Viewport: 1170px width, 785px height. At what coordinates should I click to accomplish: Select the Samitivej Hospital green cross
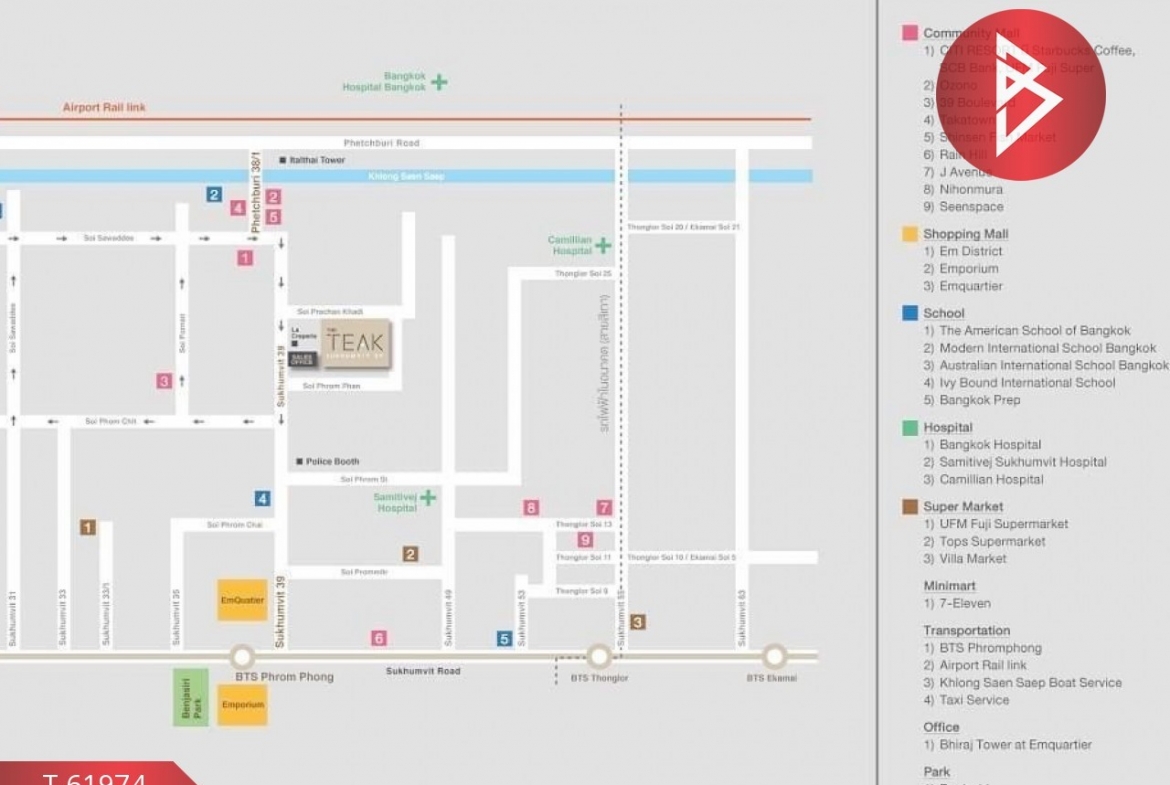(428, 497)
